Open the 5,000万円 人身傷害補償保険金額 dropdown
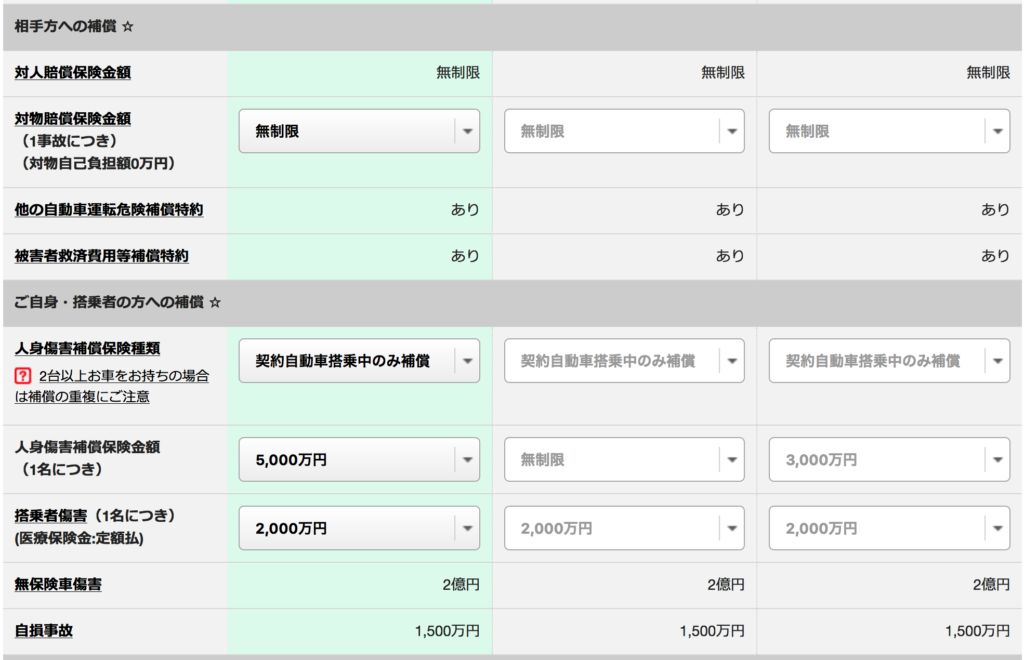The image size is (1024, 660). pos(358,460)
